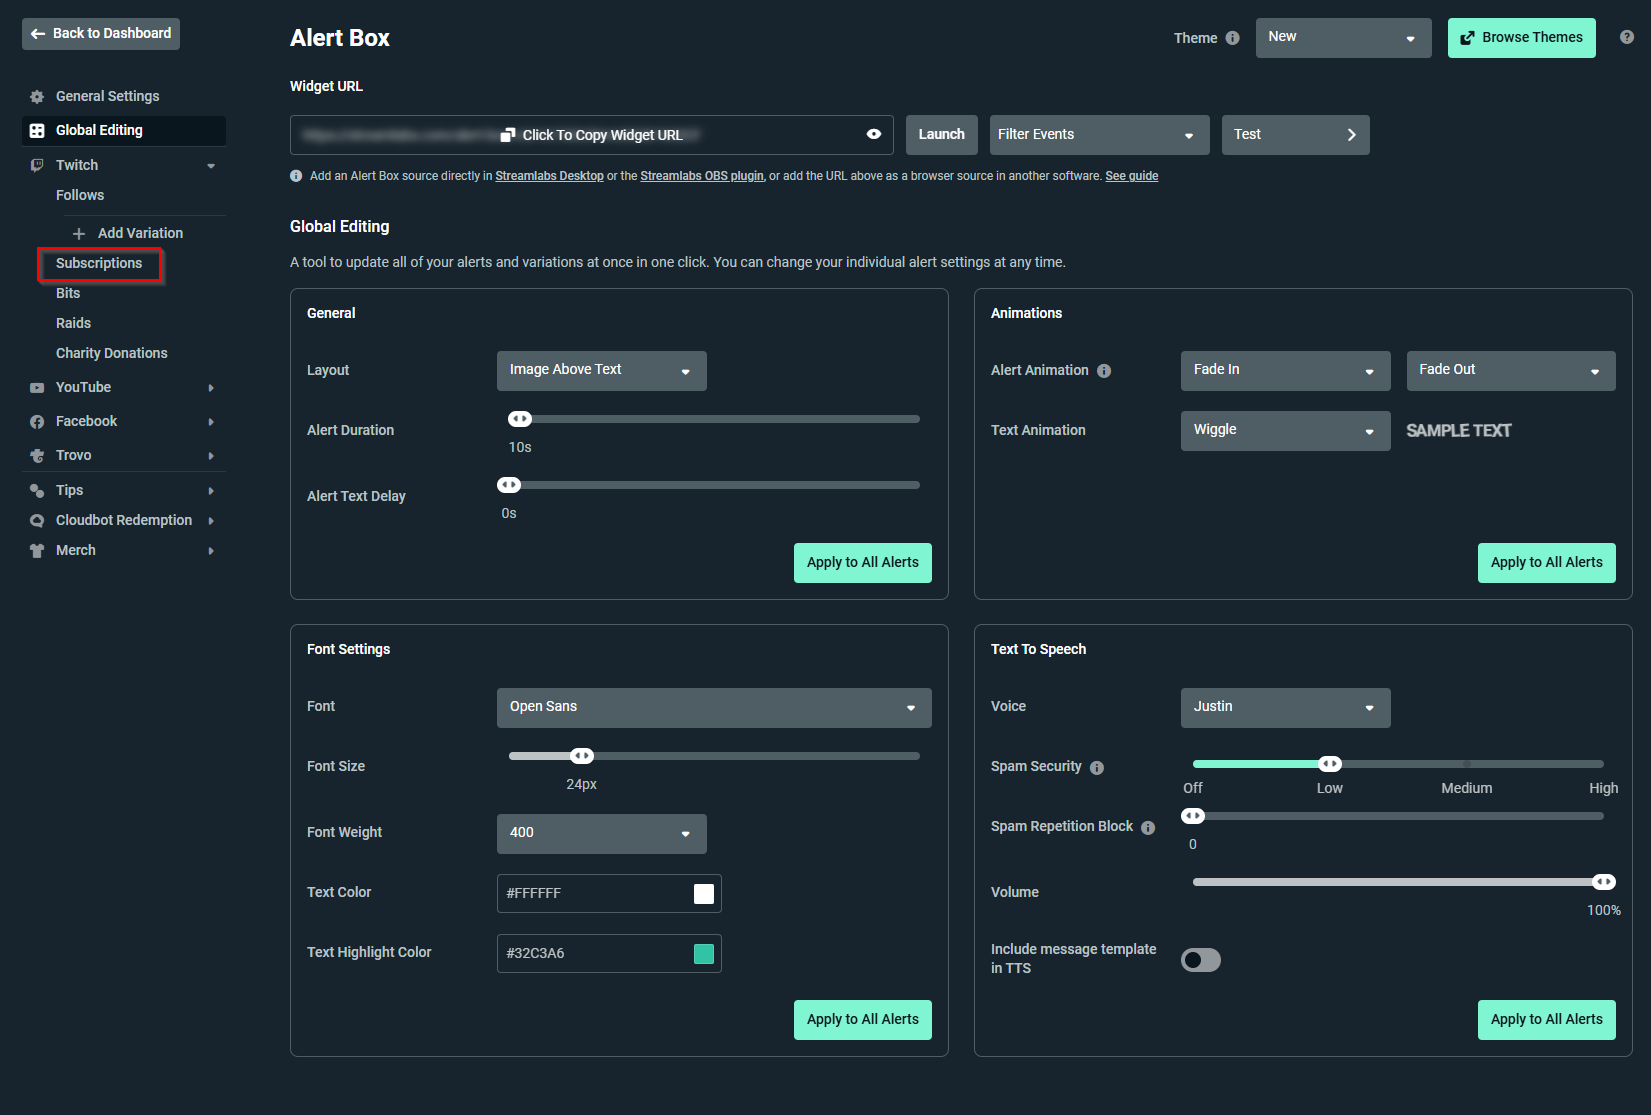Click the white Text Color swatch

coord(704,893)
